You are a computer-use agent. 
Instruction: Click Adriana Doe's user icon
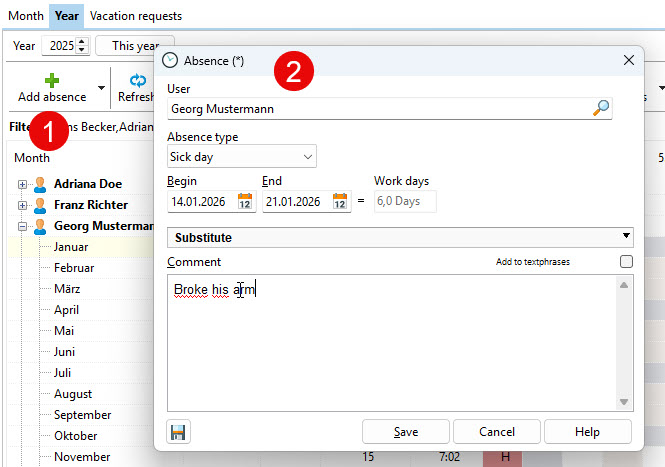[40, 184]
